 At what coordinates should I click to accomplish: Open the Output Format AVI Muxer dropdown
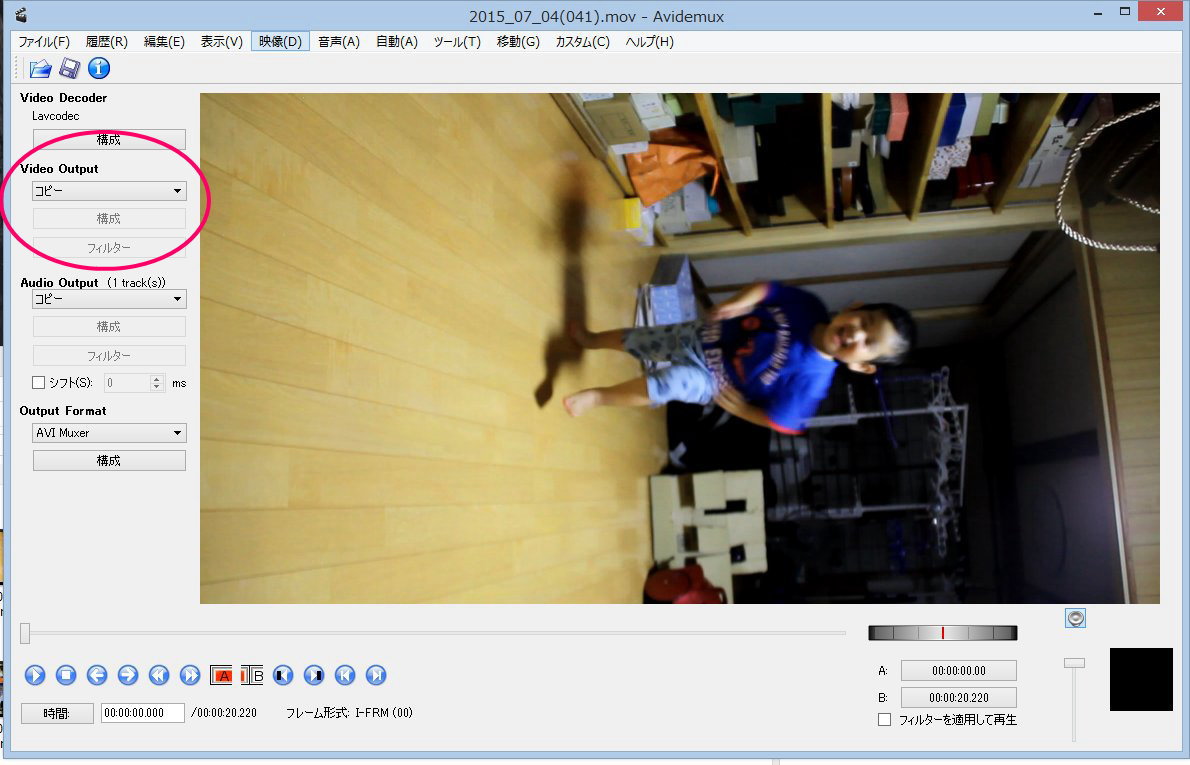point(109,433)
